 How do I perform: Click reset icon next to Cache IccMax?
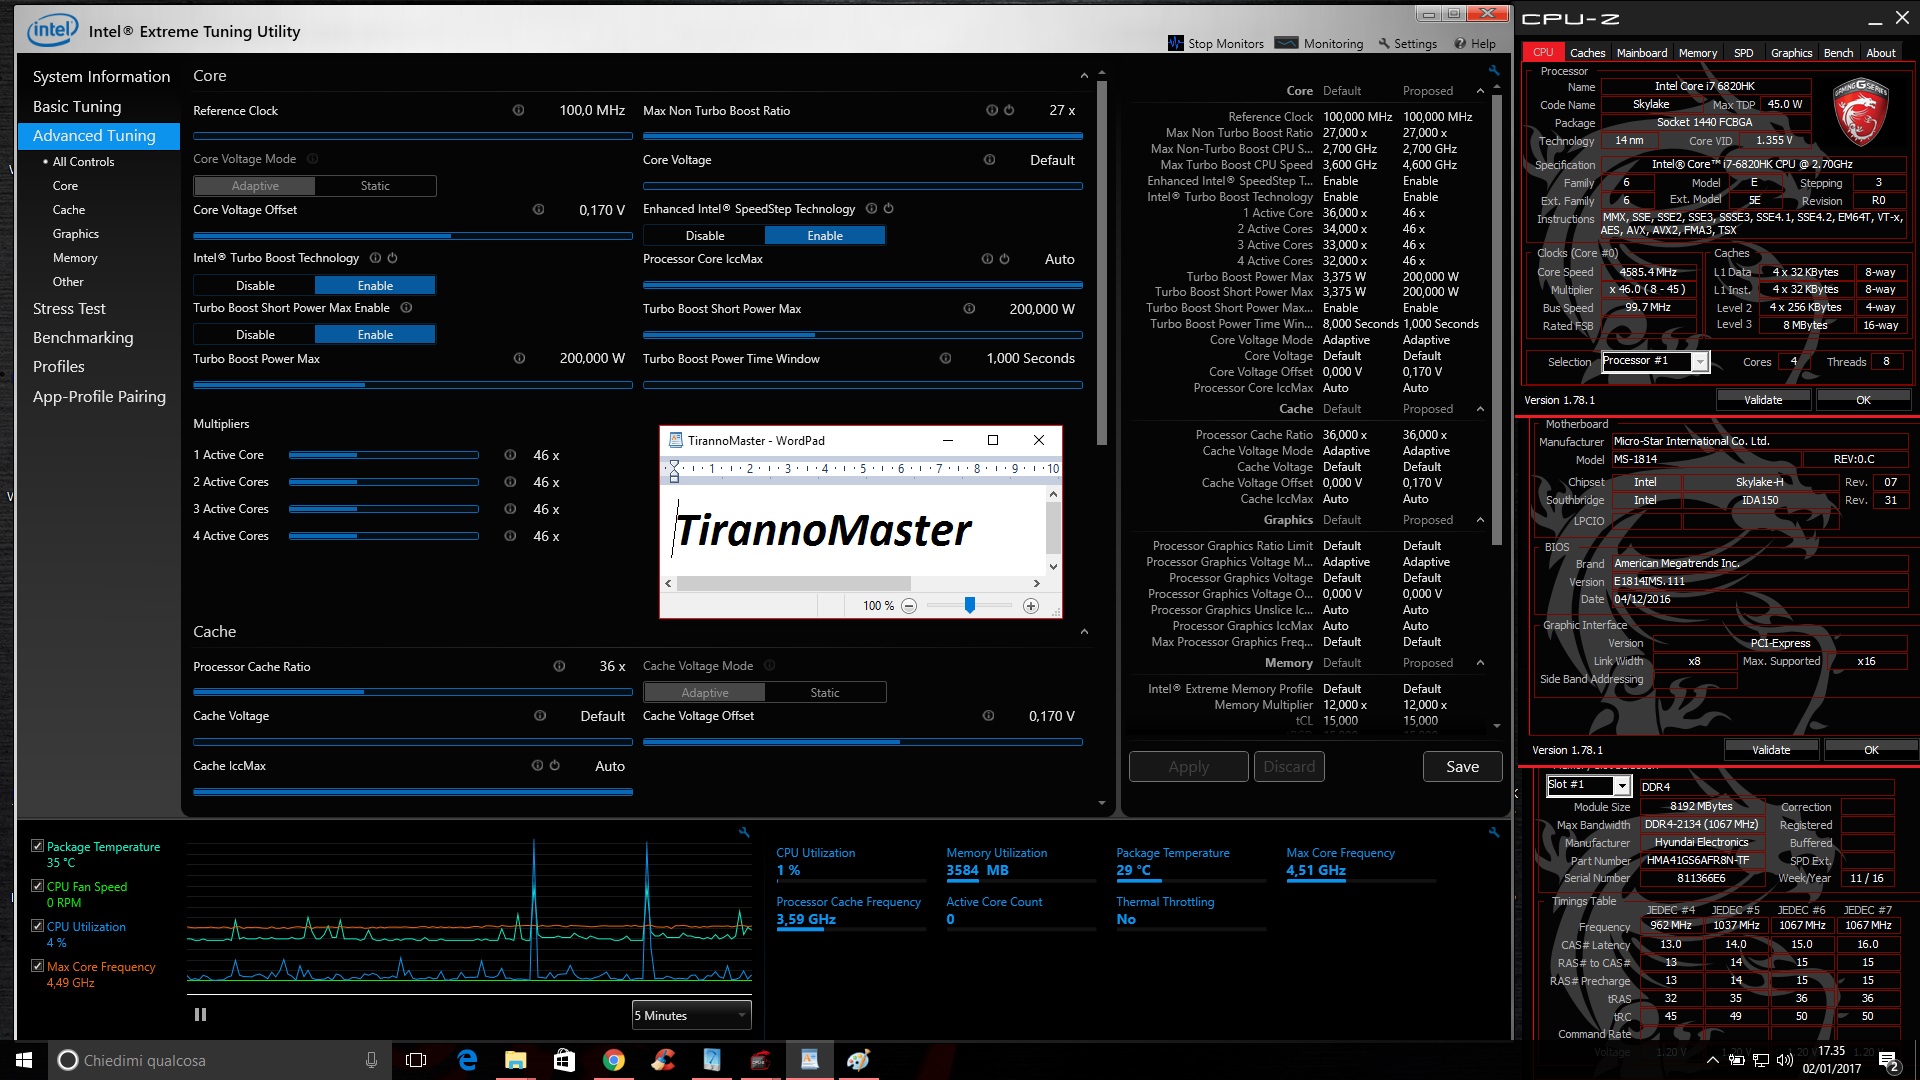554,766
